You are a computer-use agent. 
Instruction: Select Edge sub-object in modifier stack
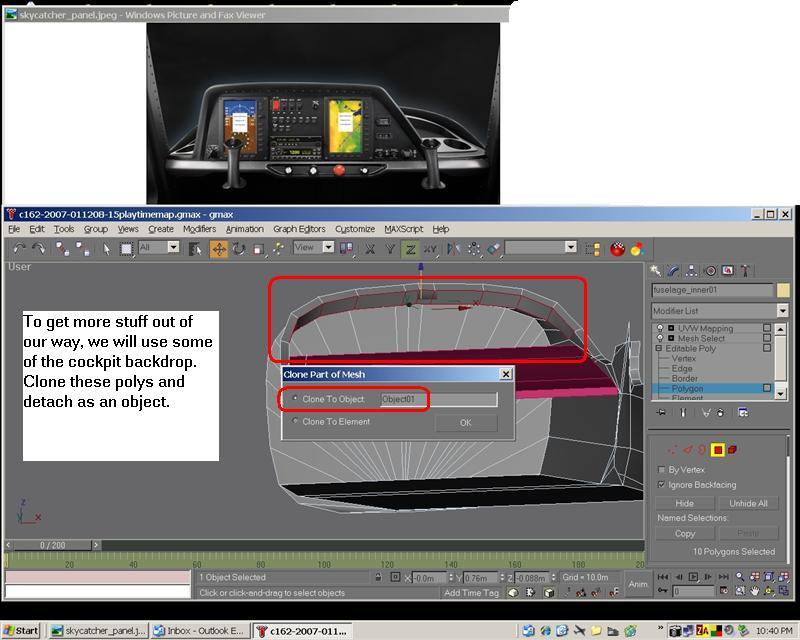[682, 368]
